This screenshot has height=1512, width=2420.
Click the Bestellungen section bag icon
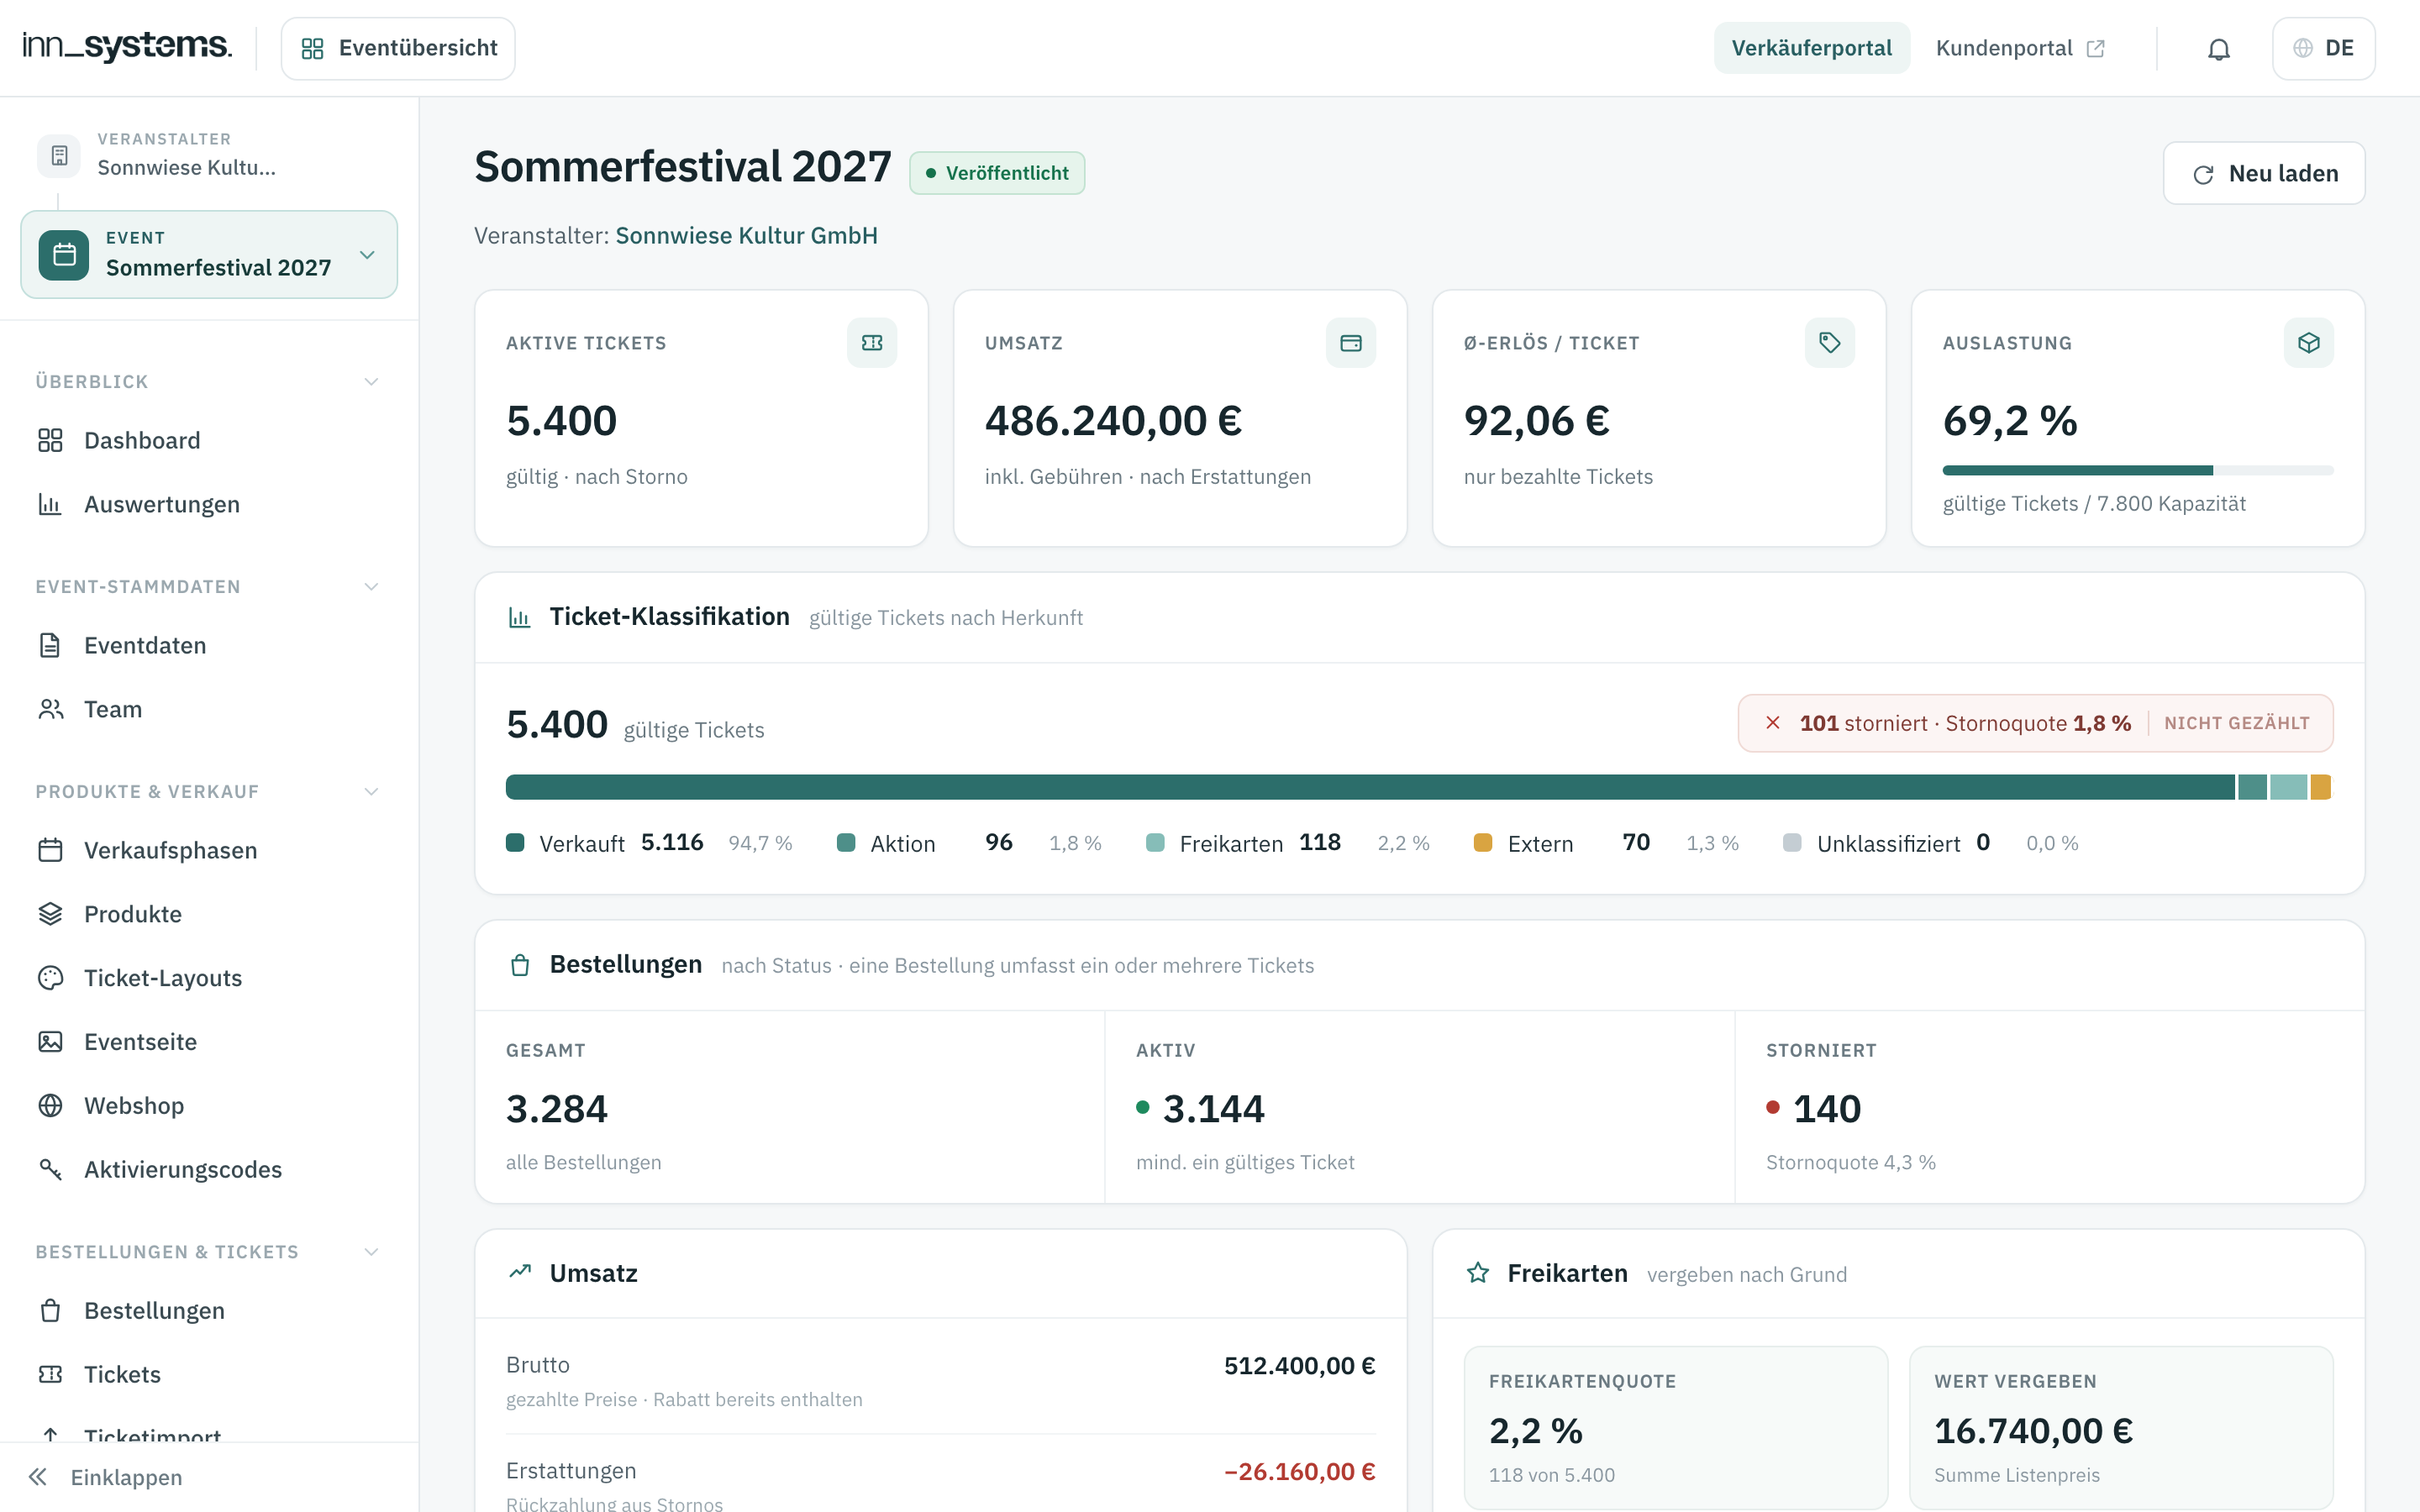(519, 965)
